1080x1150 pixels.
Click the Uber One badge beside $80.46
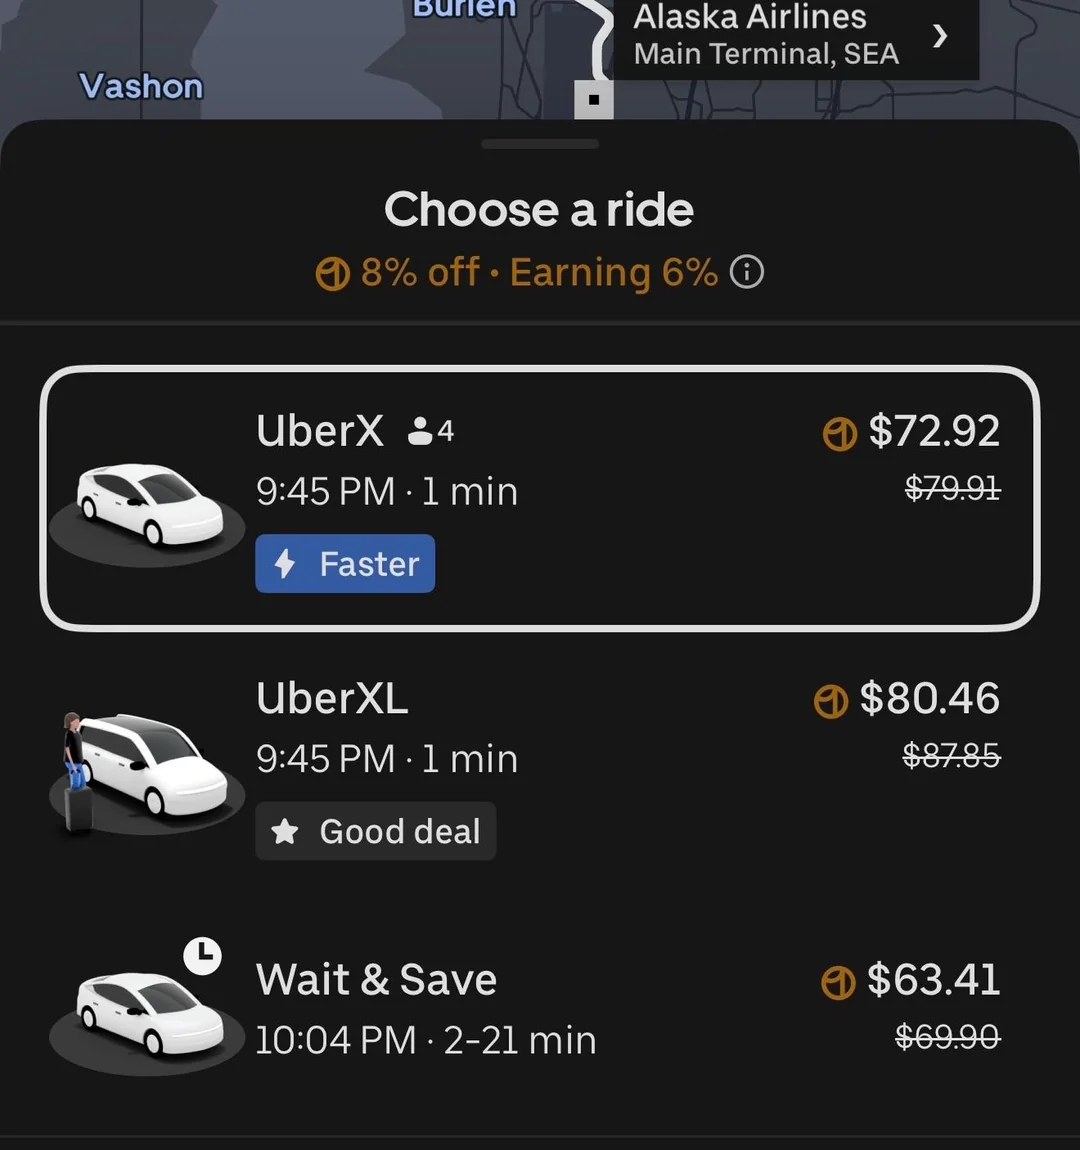[x=831, y=701]
